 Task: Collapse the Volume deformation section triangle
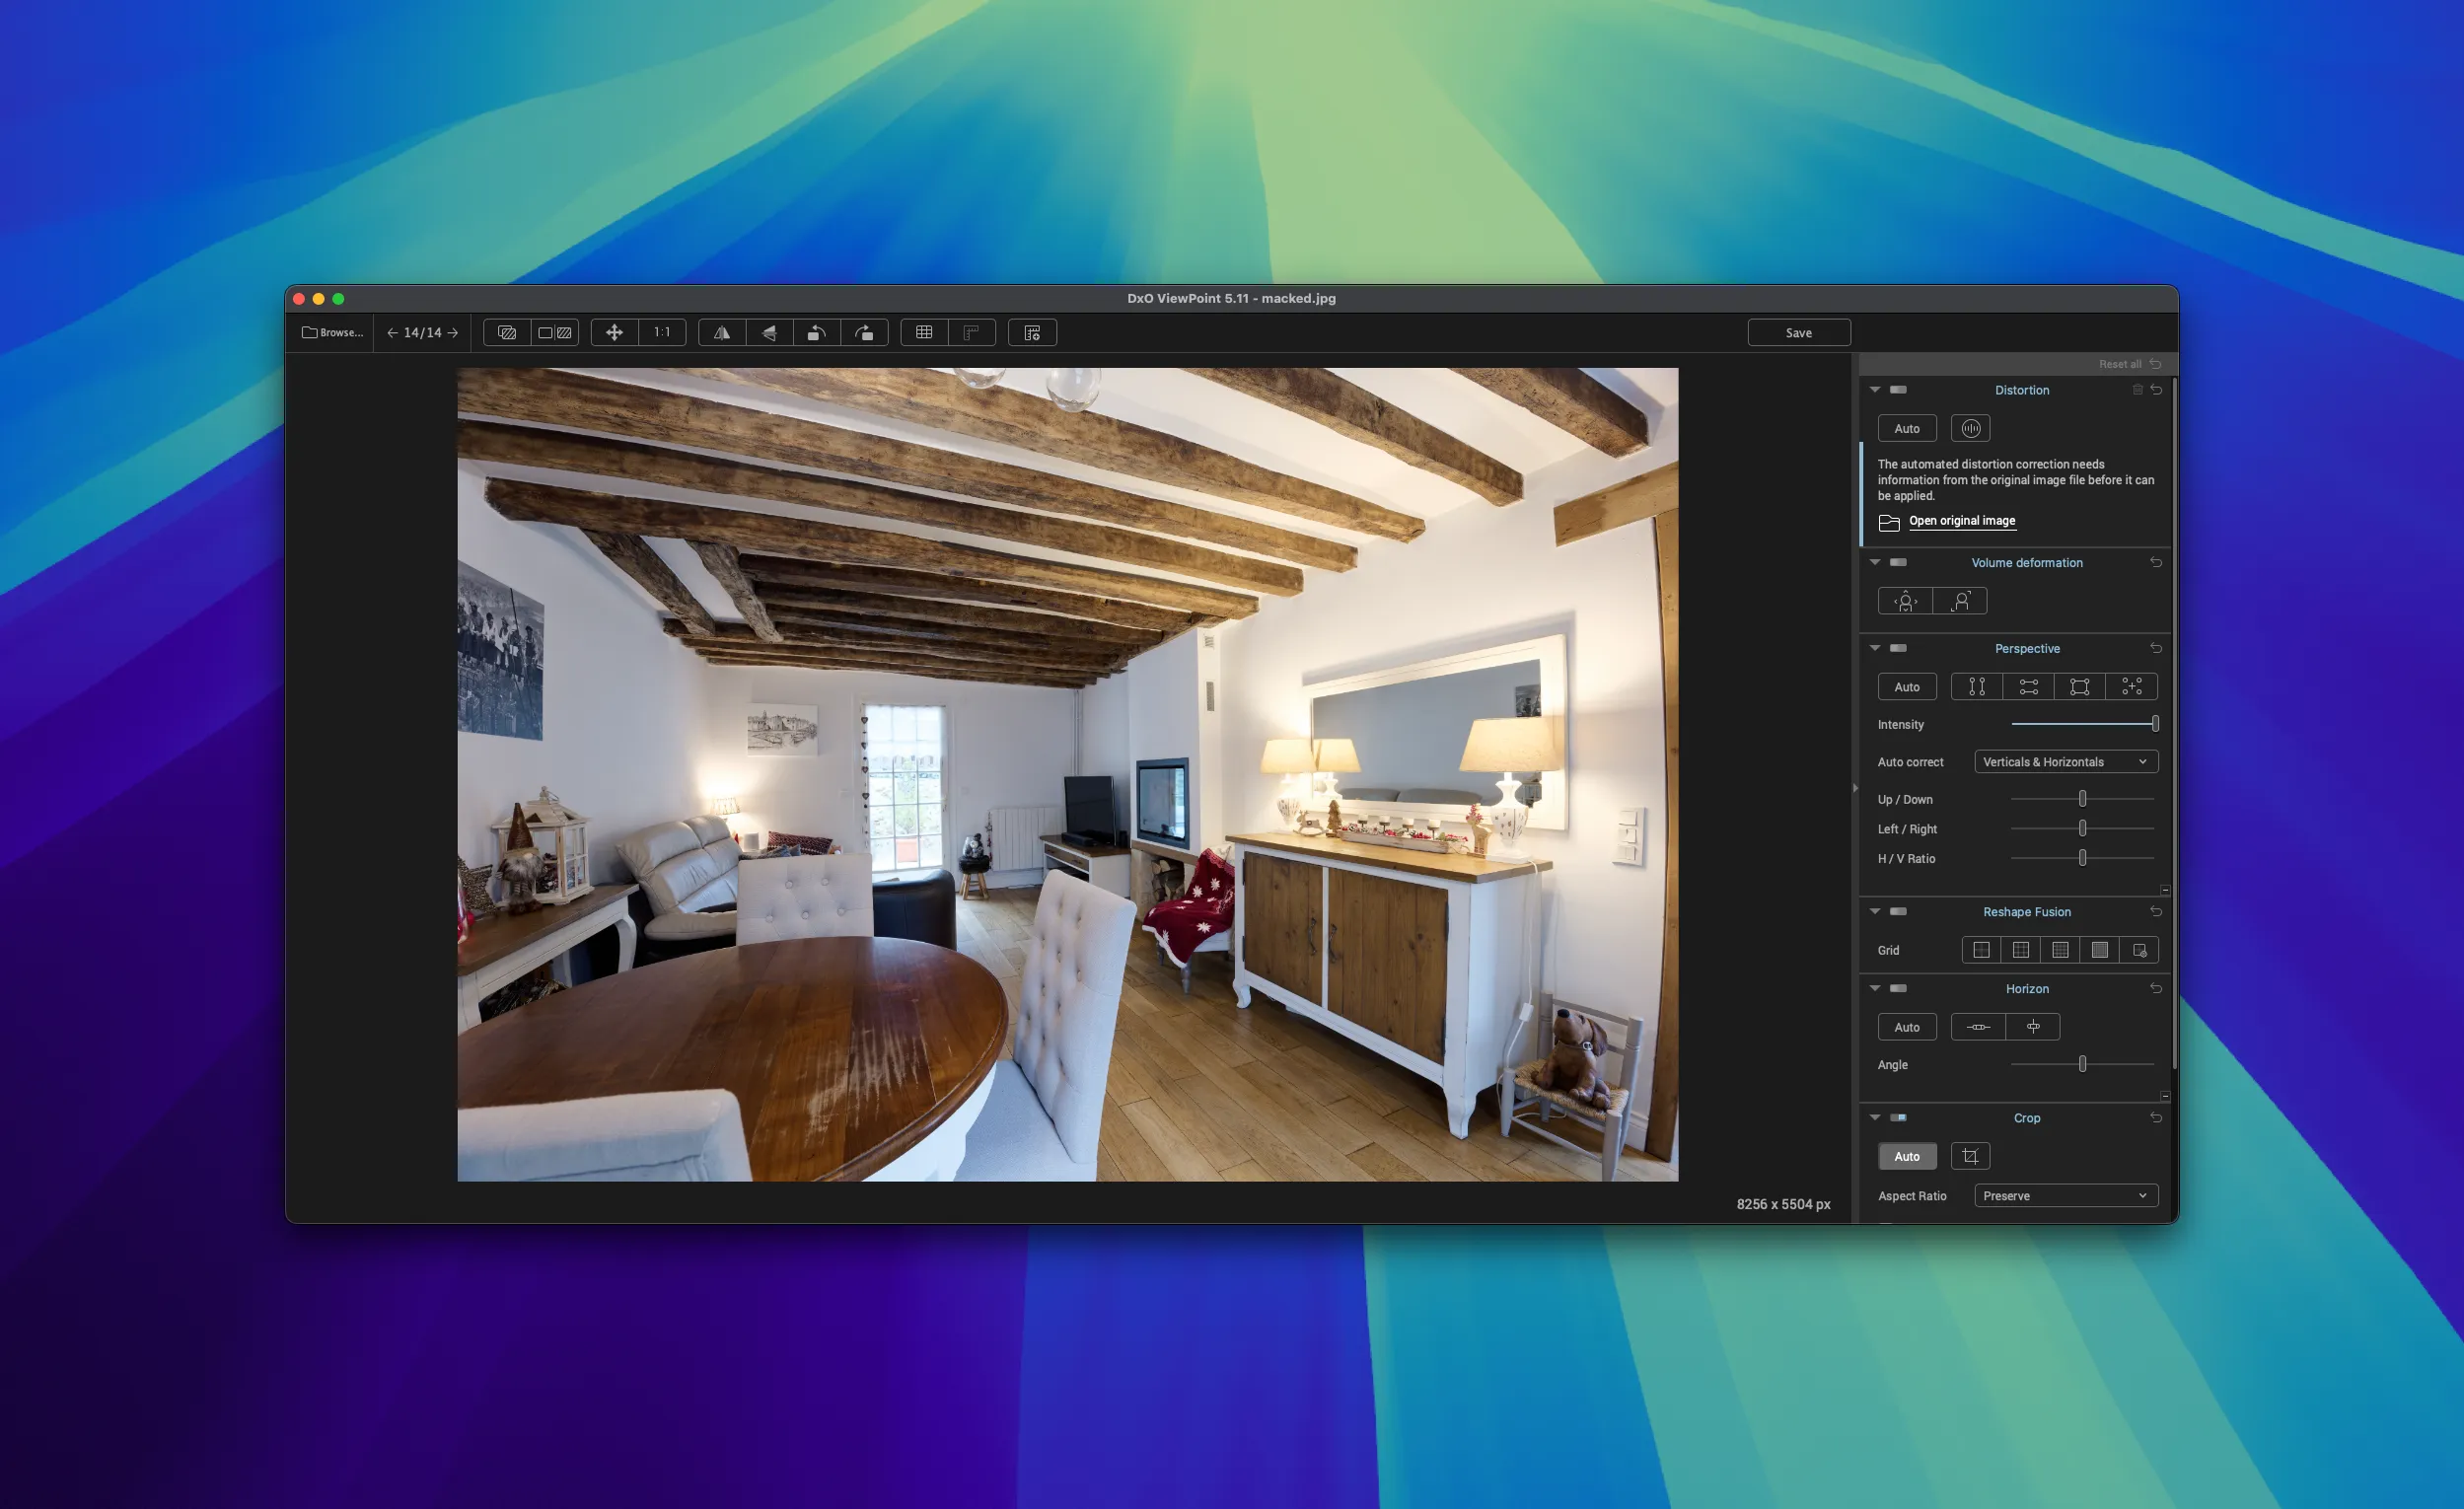1875,563
